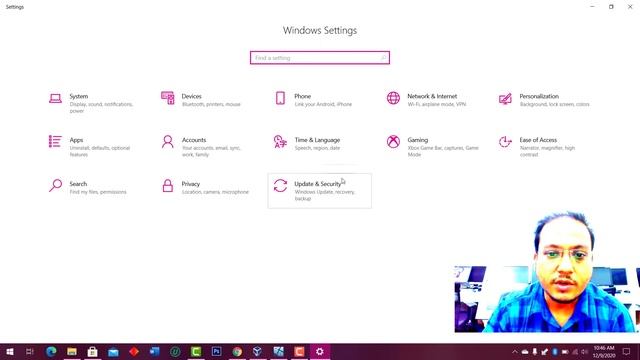Viewport: 640px width, 360px height.
Task: Open the Network & Internet title
Action: [432, 96]
